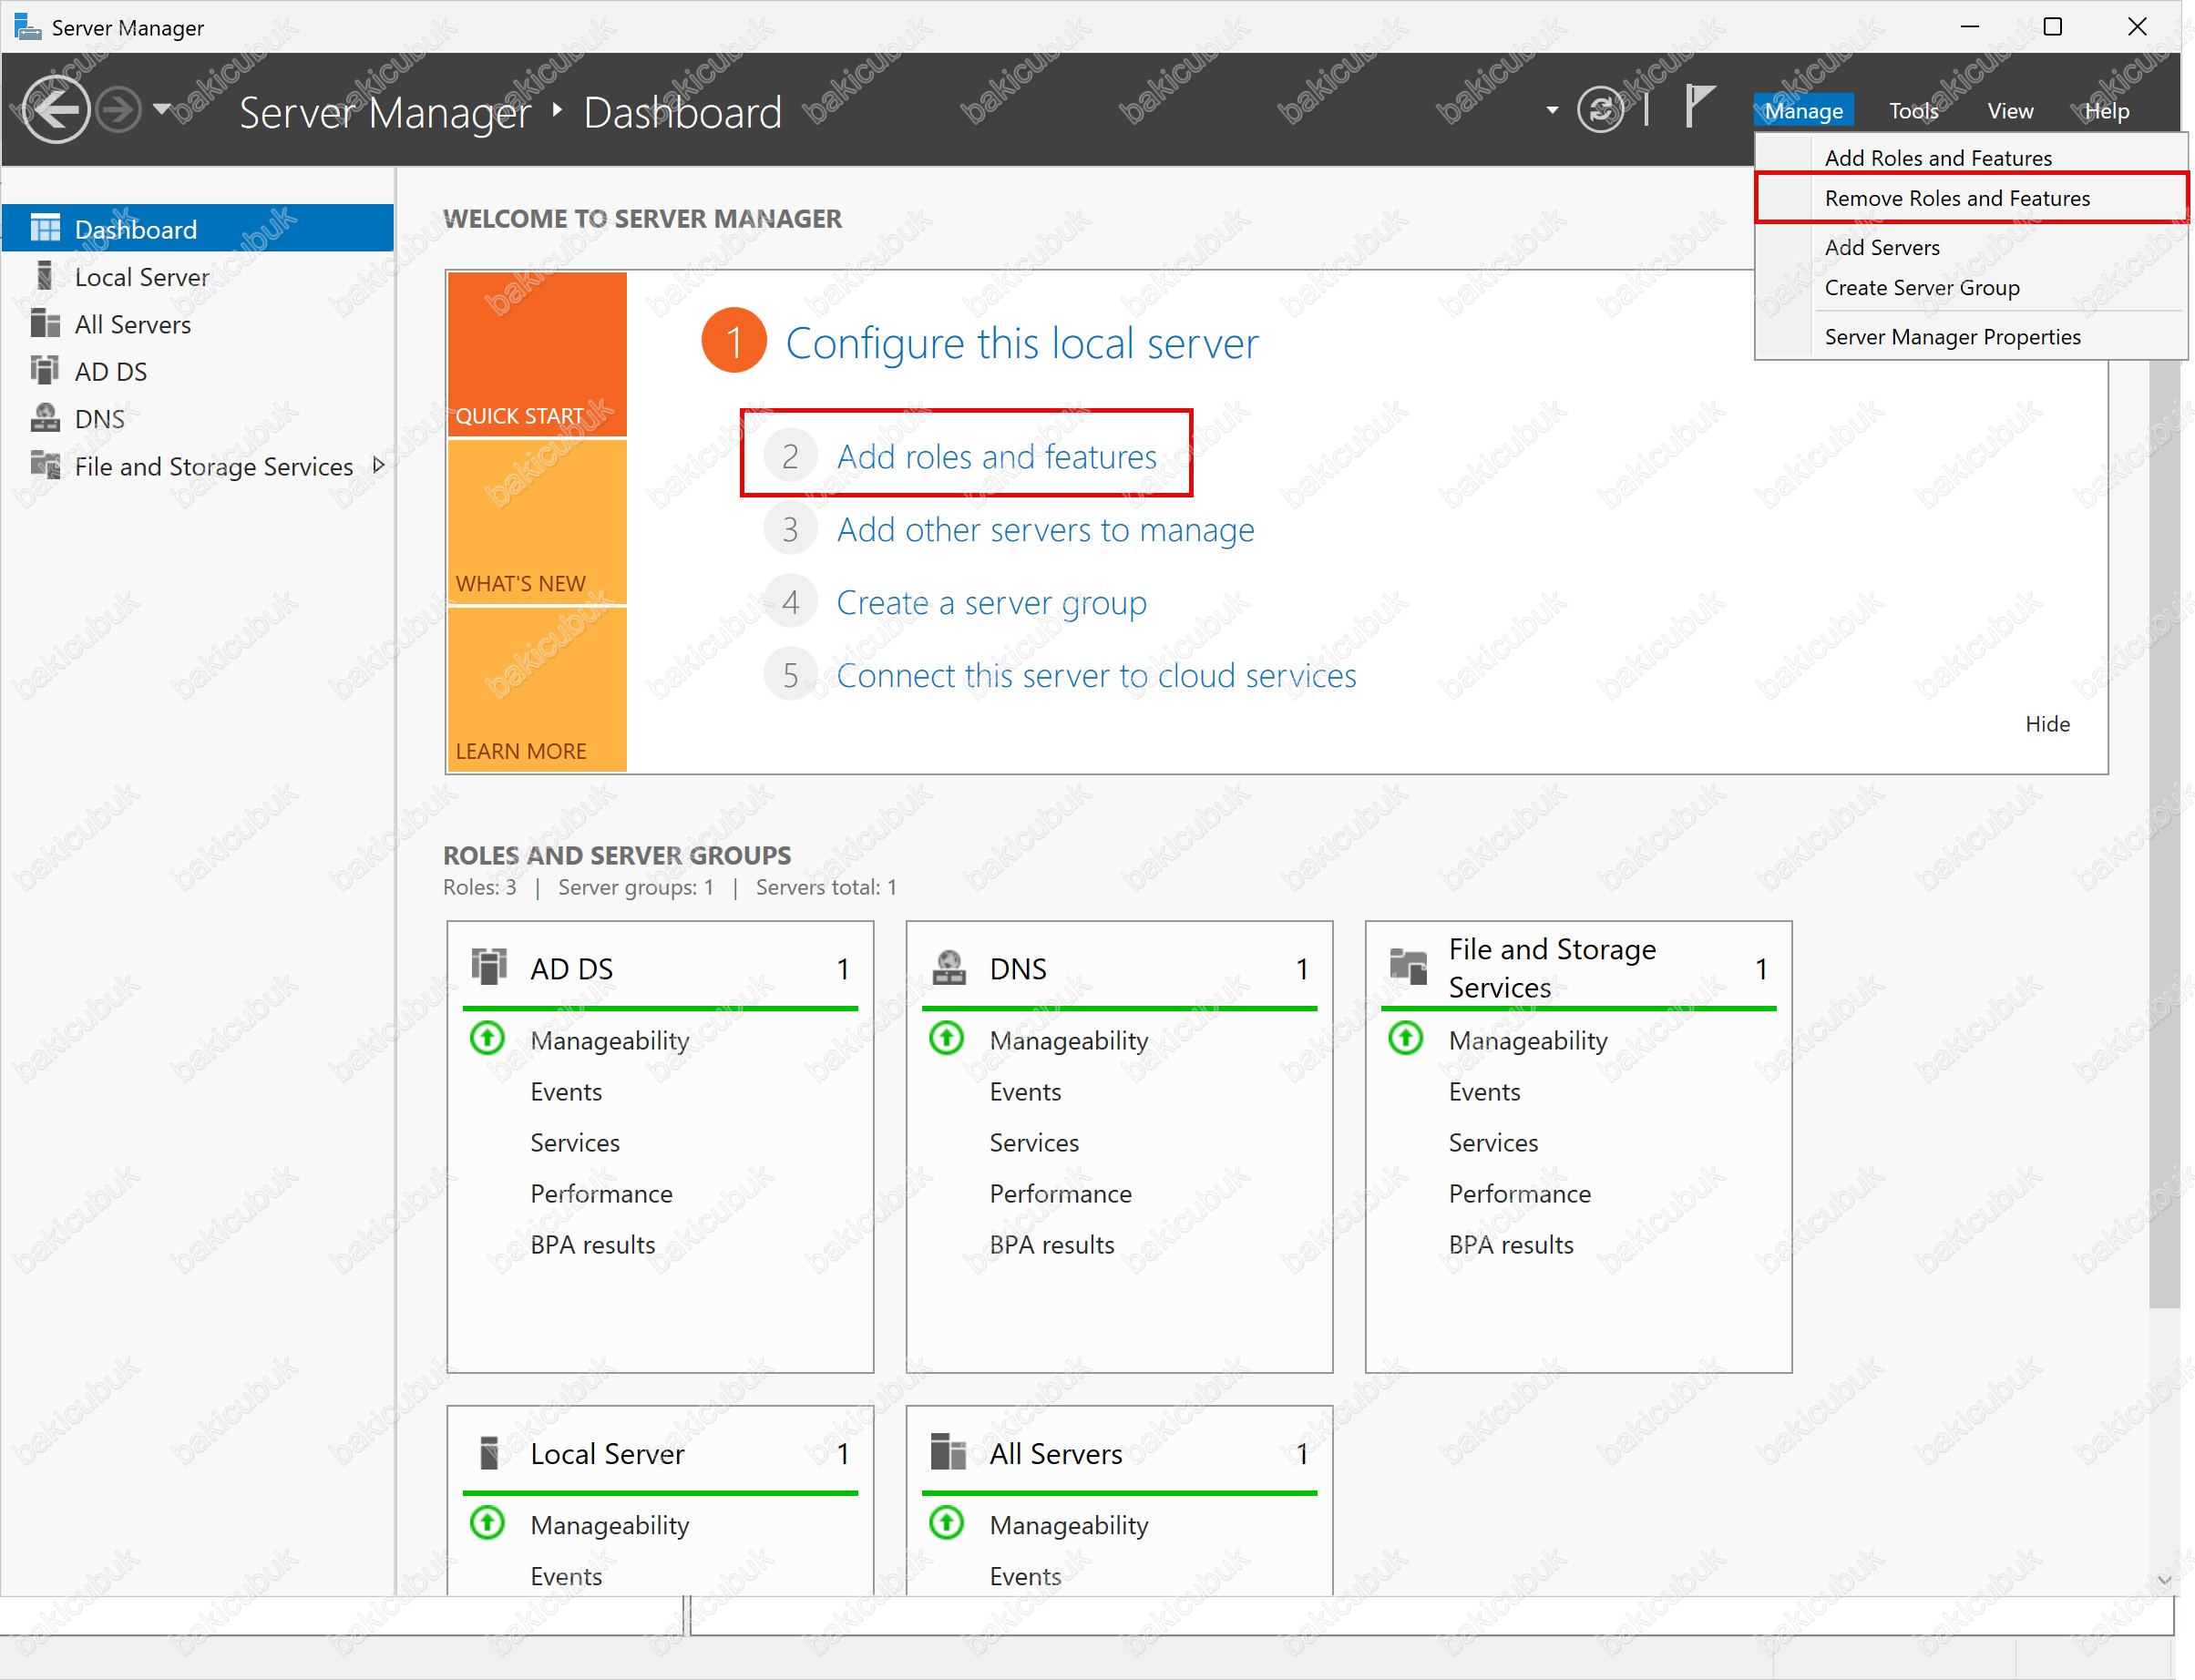Click the AD DS tile icon
The height and width of the screenshot is (1680, 2195).
click(x=489, y=966)
